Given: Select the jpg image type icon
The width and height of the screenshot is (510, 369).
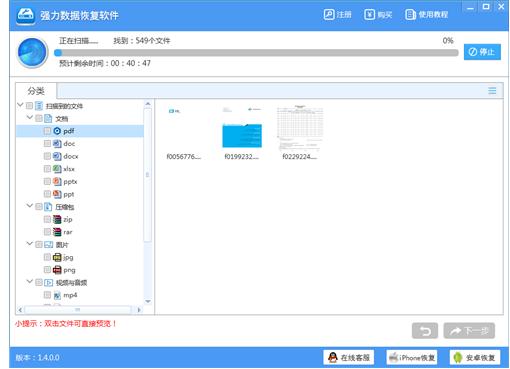Looking at the screenshot, I should coord(57,257).
